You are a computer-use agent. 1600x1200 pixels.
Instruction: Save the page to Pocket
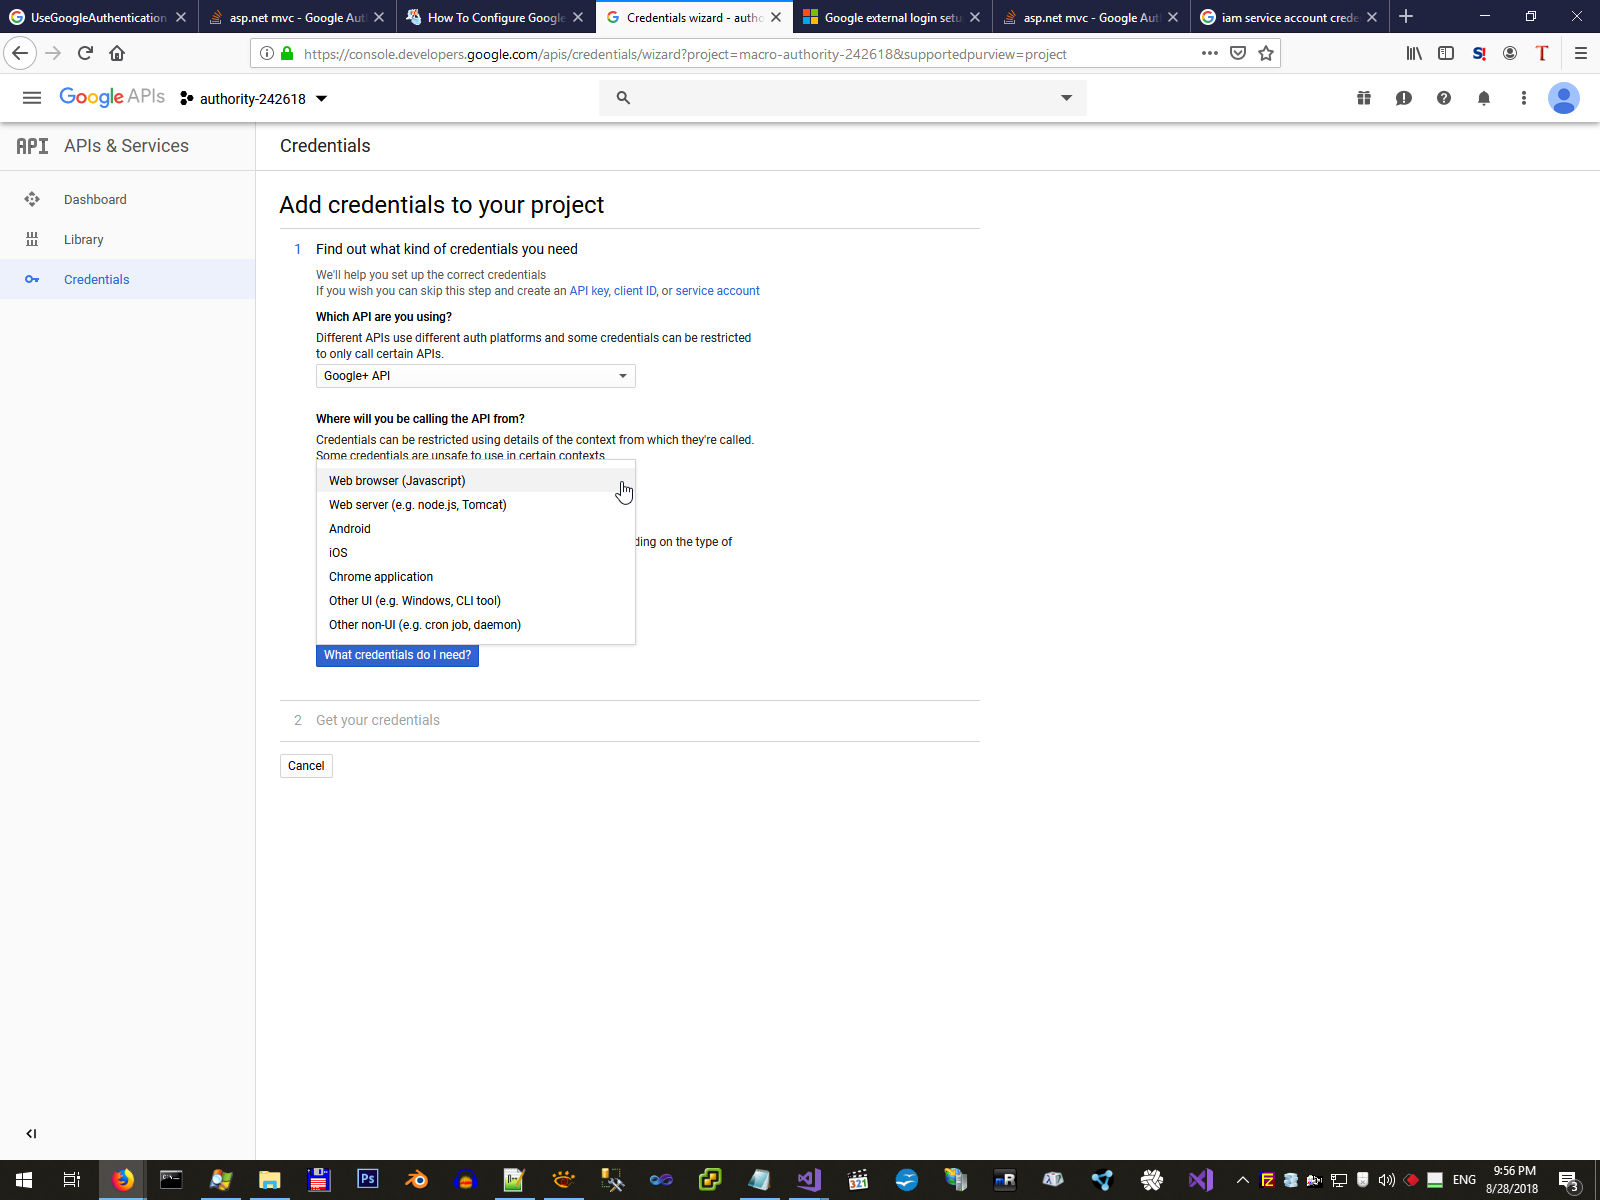(x=1238, y=53)
